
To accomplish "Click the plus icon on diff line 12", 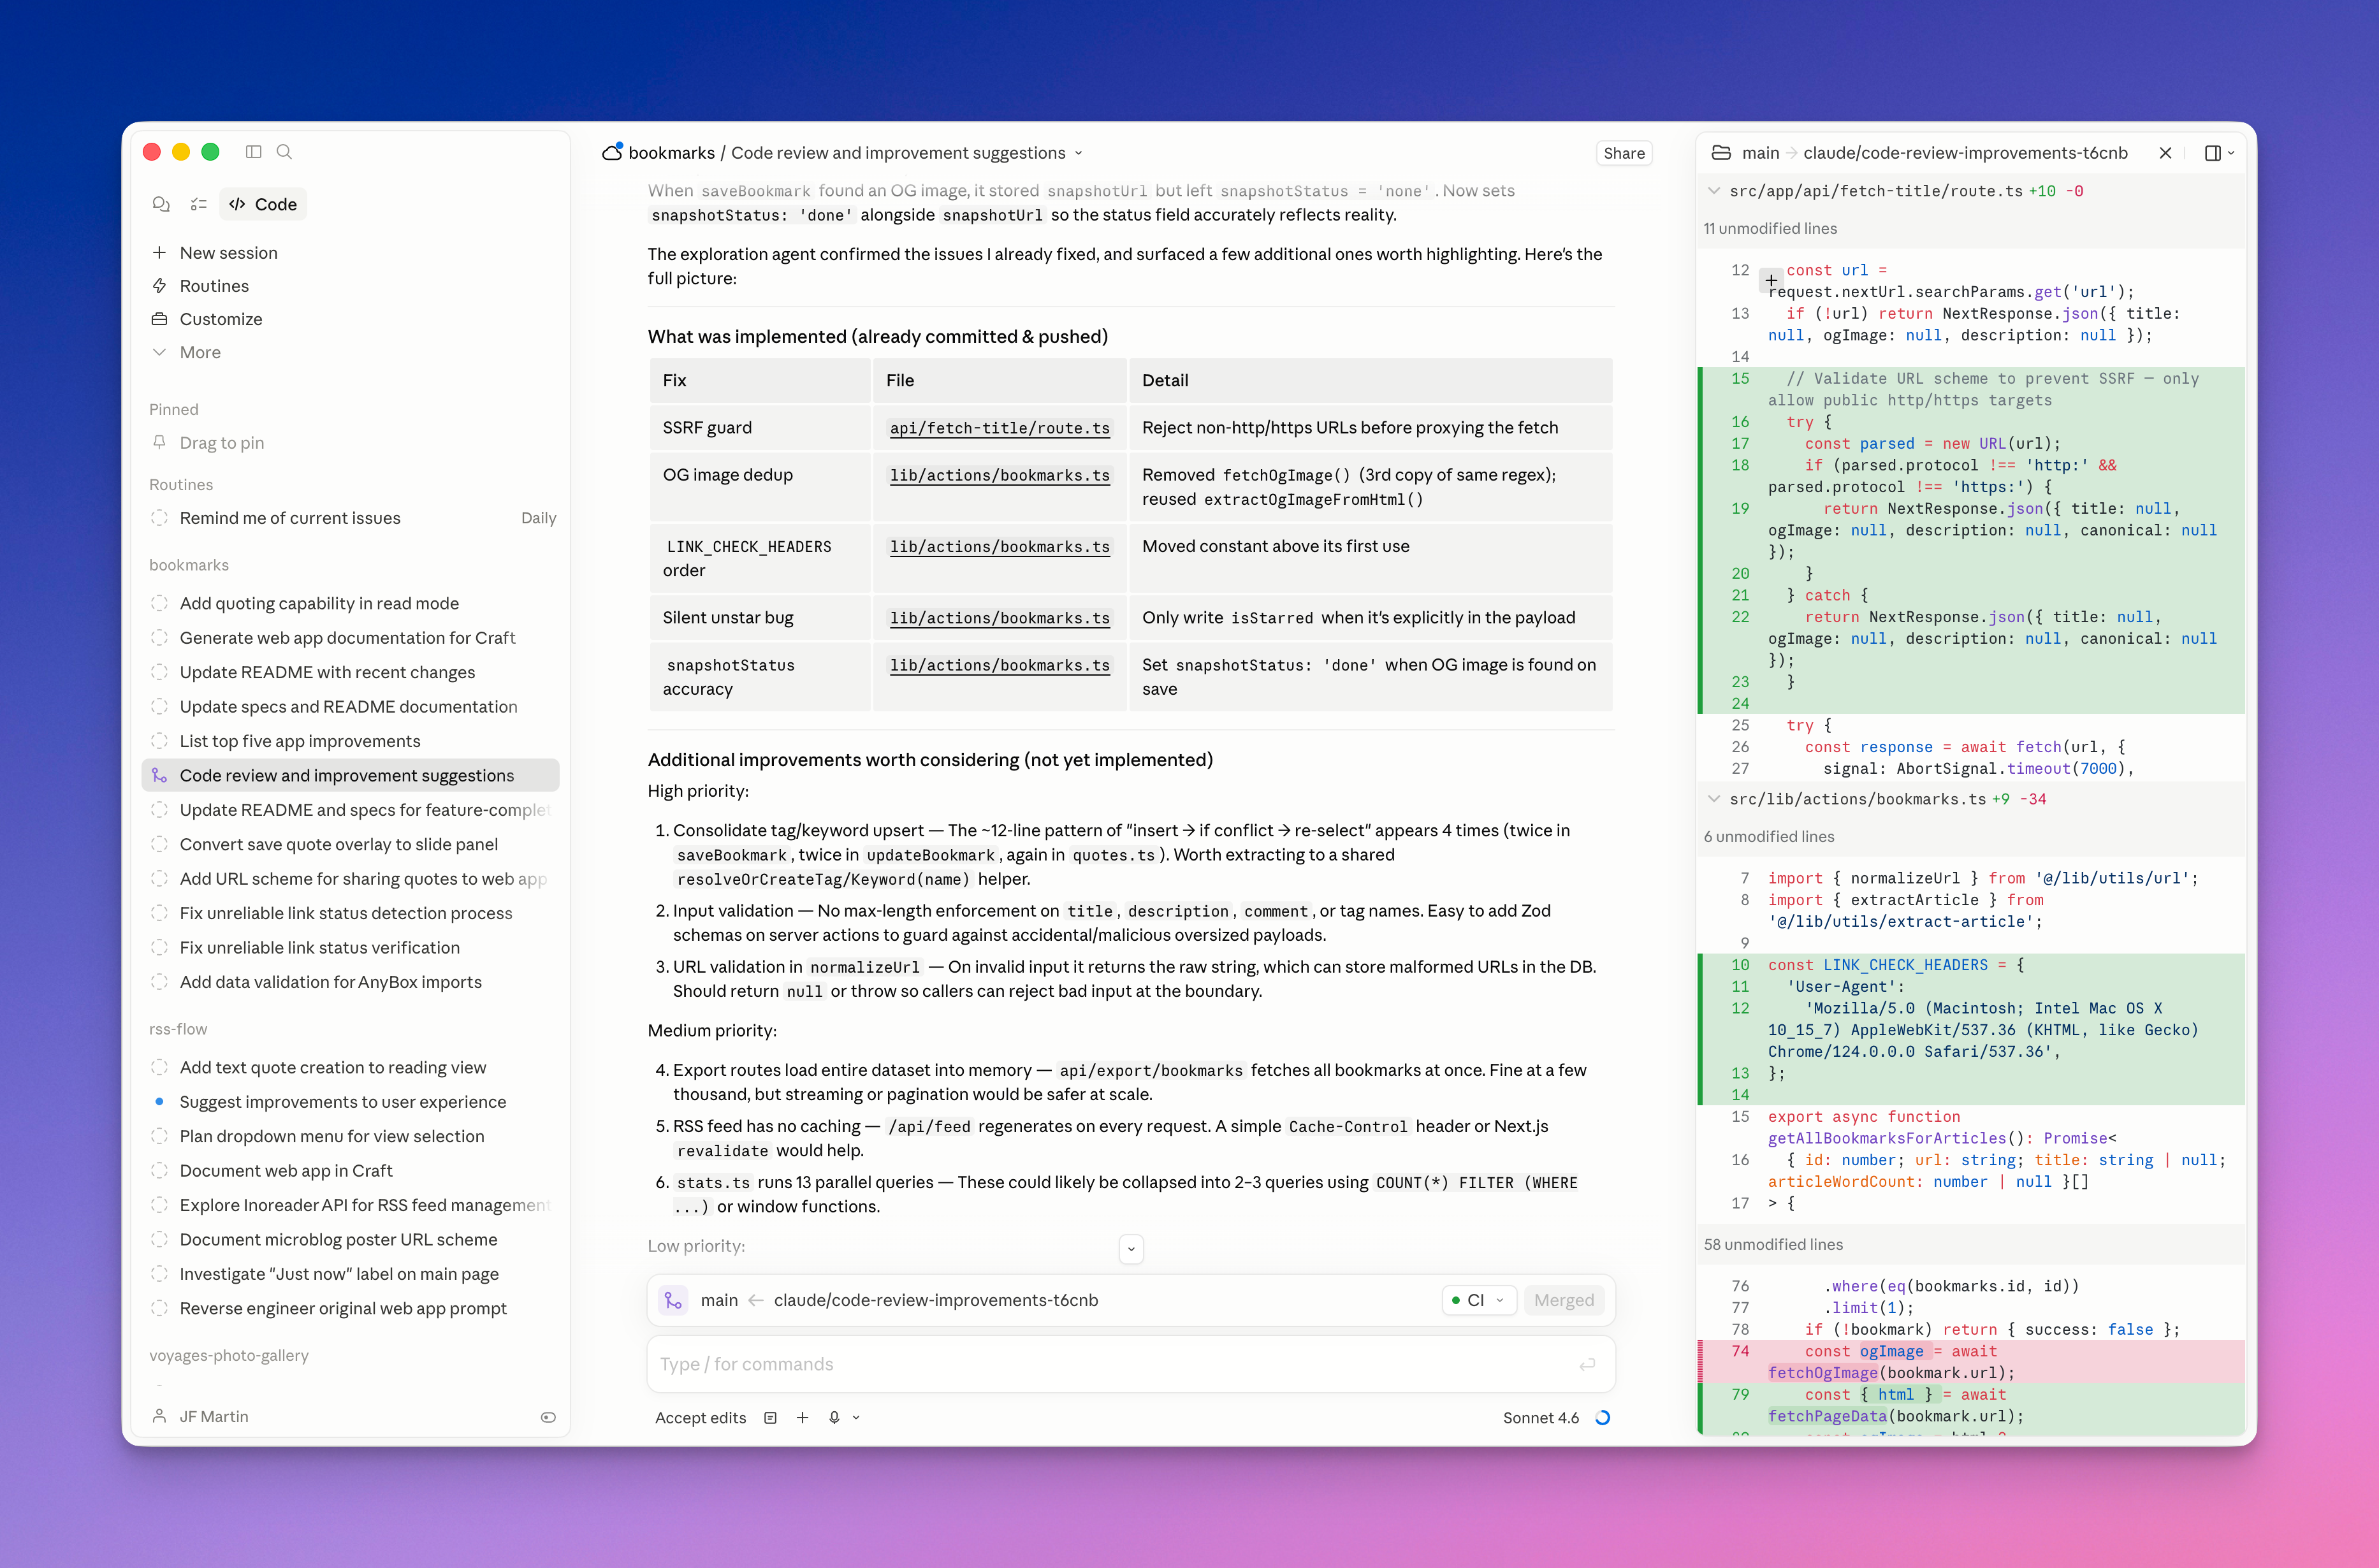I will [x=1771, y=281].
